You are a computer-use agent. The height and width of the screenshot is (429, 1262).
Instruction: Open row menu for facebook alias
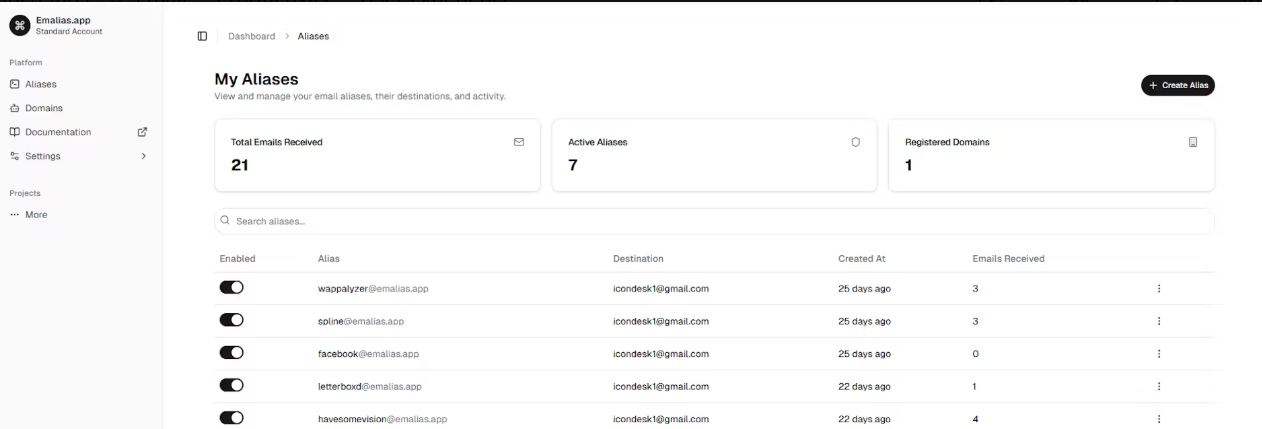pos(1159,354)
